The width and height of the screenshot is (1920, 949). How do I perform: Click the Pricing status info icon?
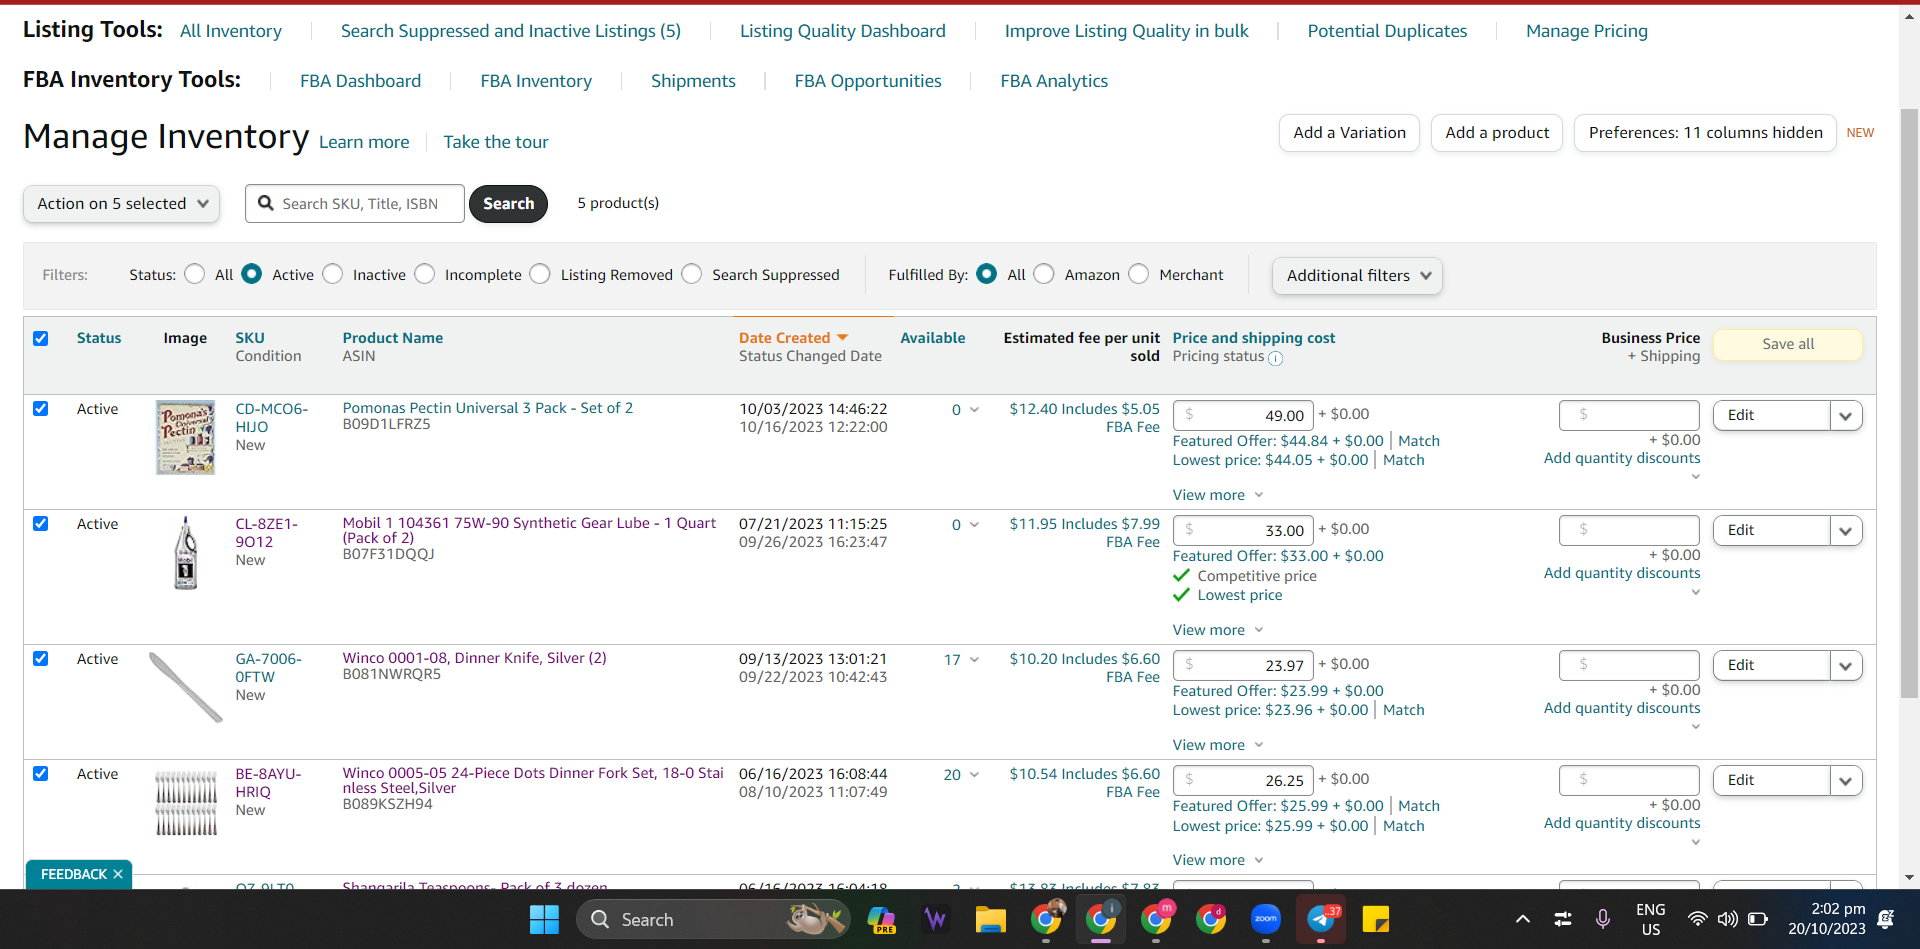1275,358
